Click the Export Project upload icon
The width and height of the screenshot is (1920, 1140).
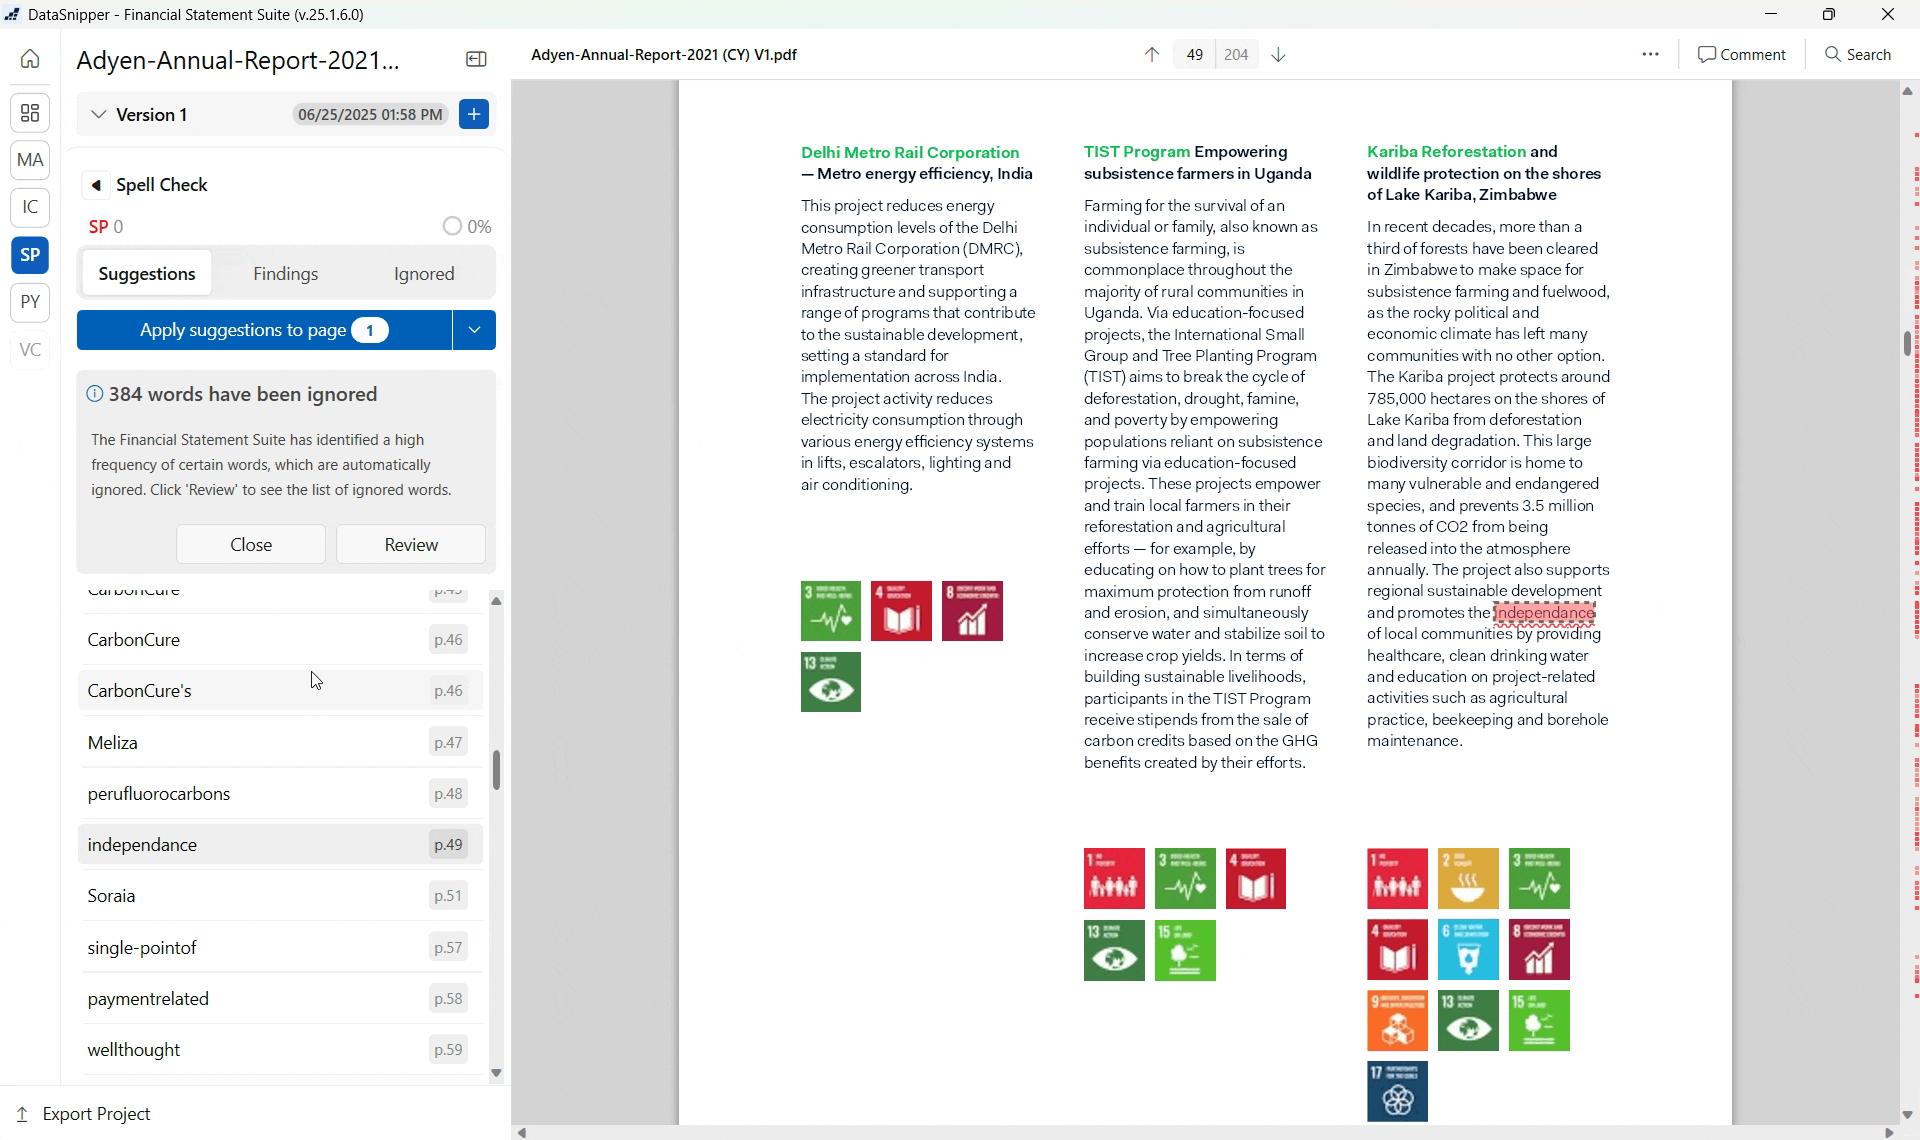point(22,1114)
